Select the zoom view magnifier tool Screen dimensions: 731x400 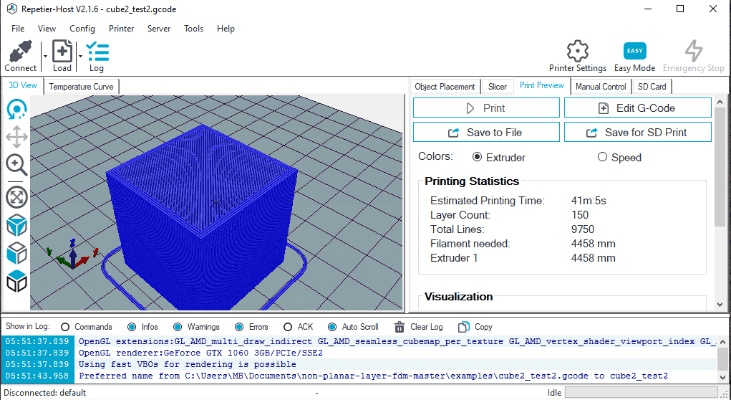pos(17,164)
